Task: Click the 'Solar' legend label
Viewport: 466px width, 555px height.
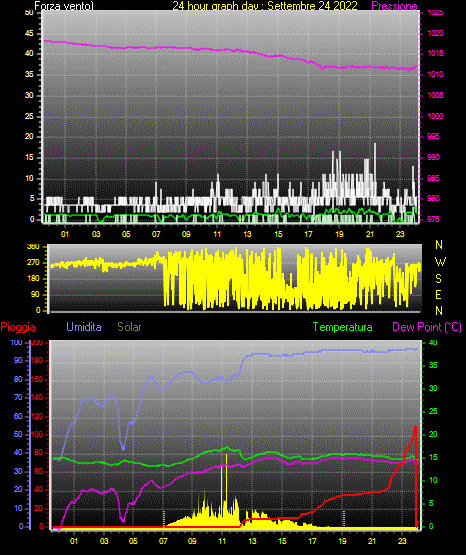Action: tap(129, 327)
